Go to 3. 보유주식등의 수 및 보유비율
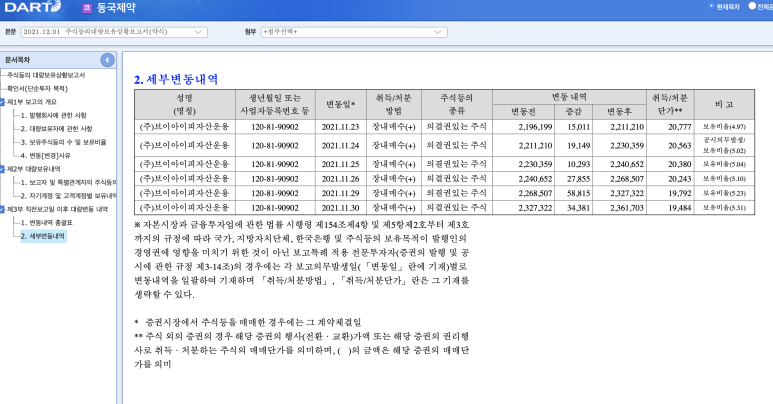The image size is (773, 404). coord(64,142)
